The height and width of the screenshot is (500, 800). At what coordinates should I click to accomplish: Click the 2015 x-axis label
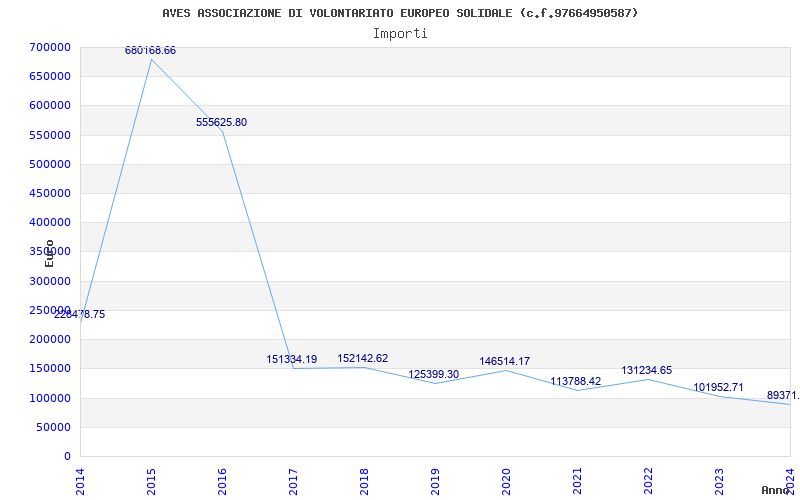pyautogui.click(x=151, y=481)
